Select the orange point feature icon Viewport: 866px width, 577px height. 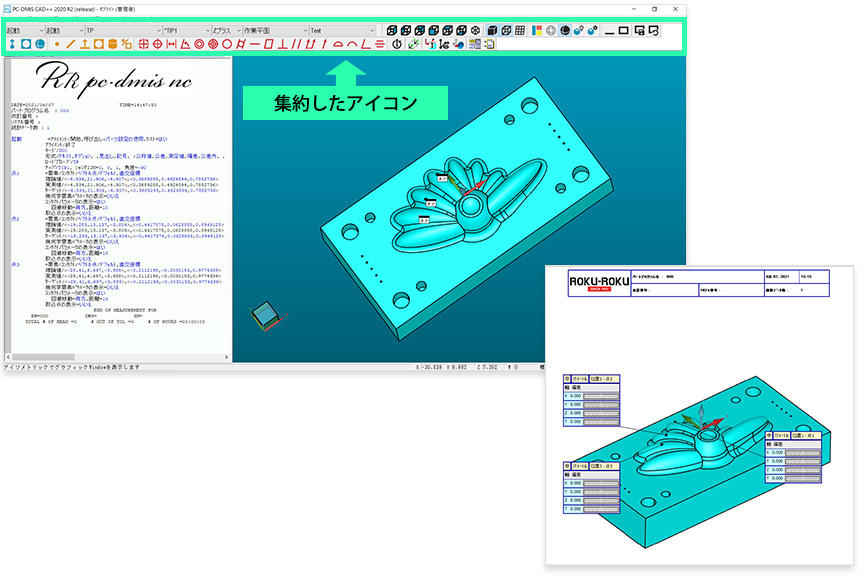click(57, 44)
